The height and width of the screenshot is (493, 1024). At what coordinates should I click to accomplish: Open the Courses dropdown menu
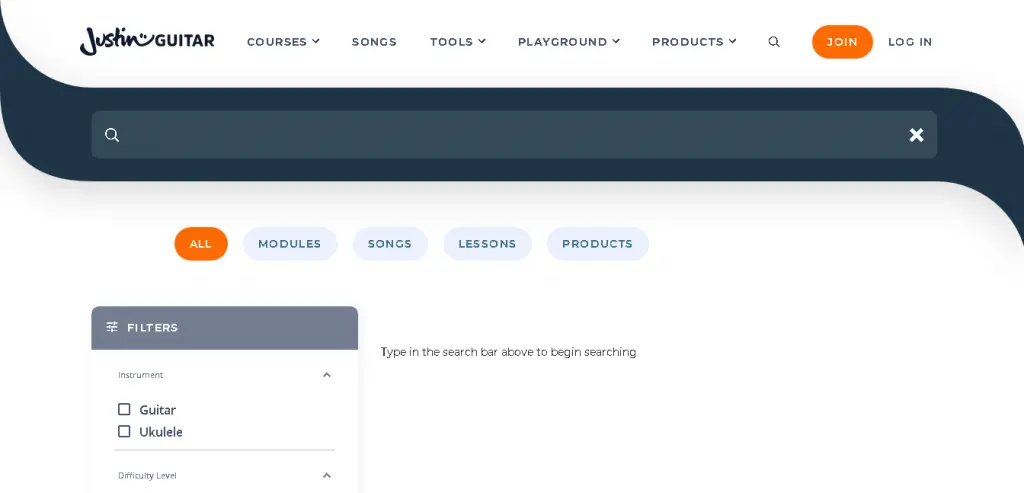pos(283,42)
